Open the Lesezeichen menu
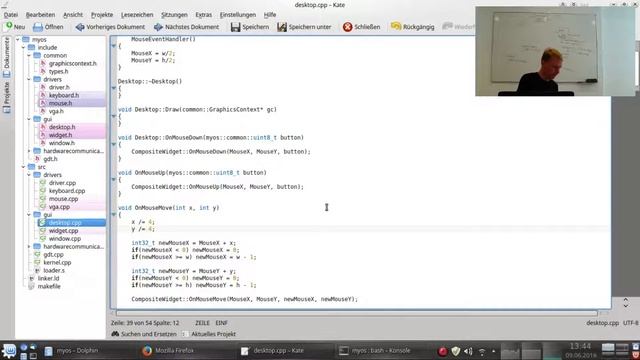 [137, 15]
